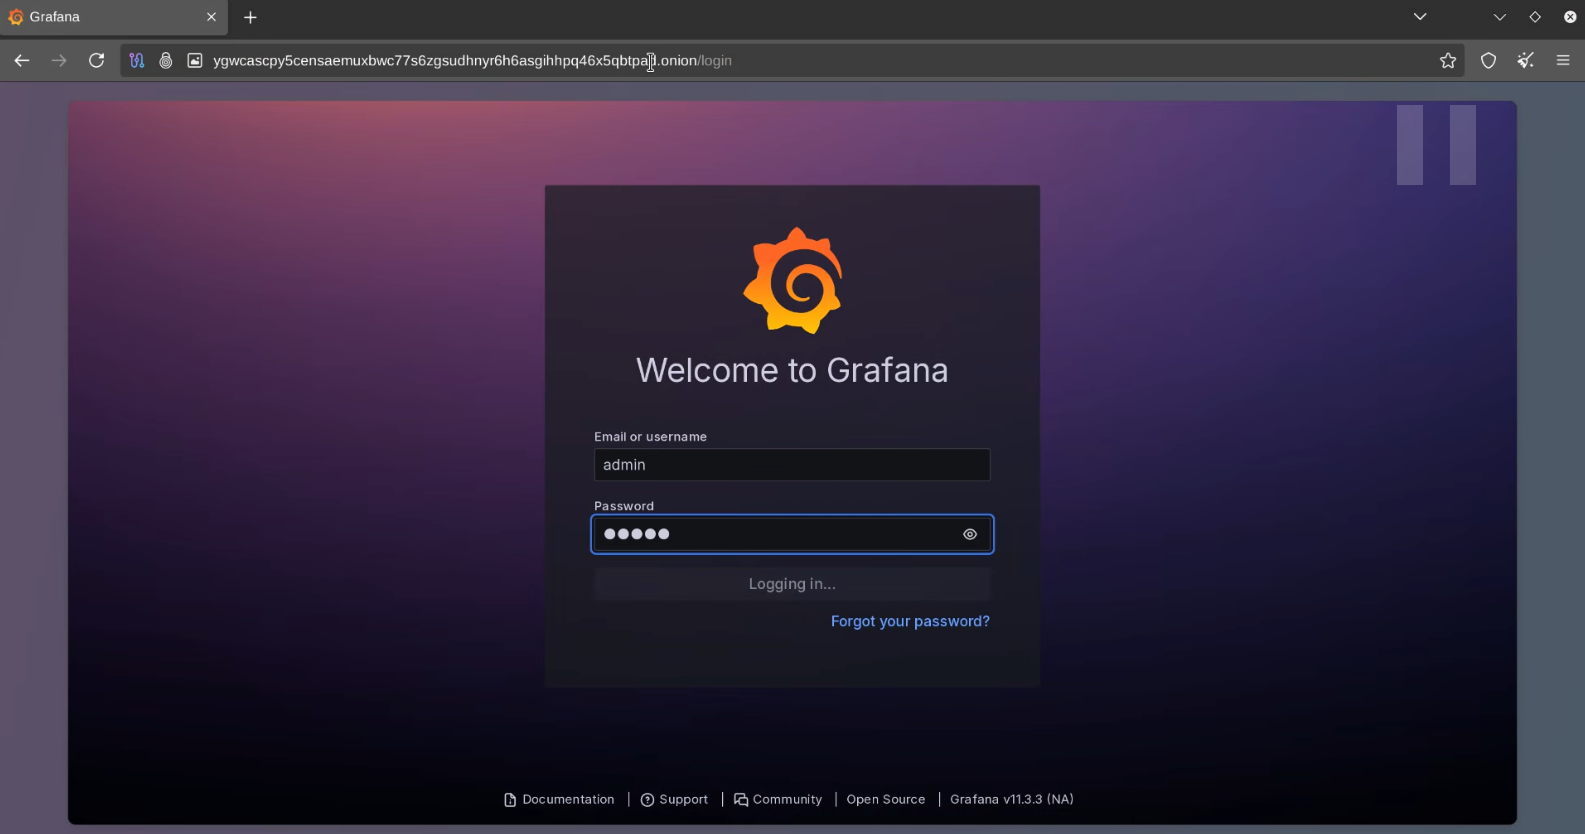
Task: Click the Grafana v11.3.3 (NA) version link
Action: pyautogui.click(x=1012, y=800)
